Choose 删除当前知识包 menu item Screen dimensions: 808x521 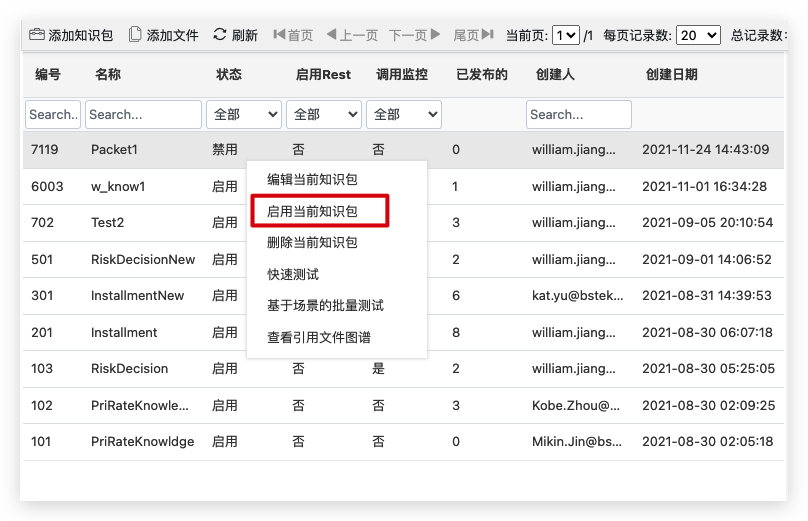click(x=312, y=242)
